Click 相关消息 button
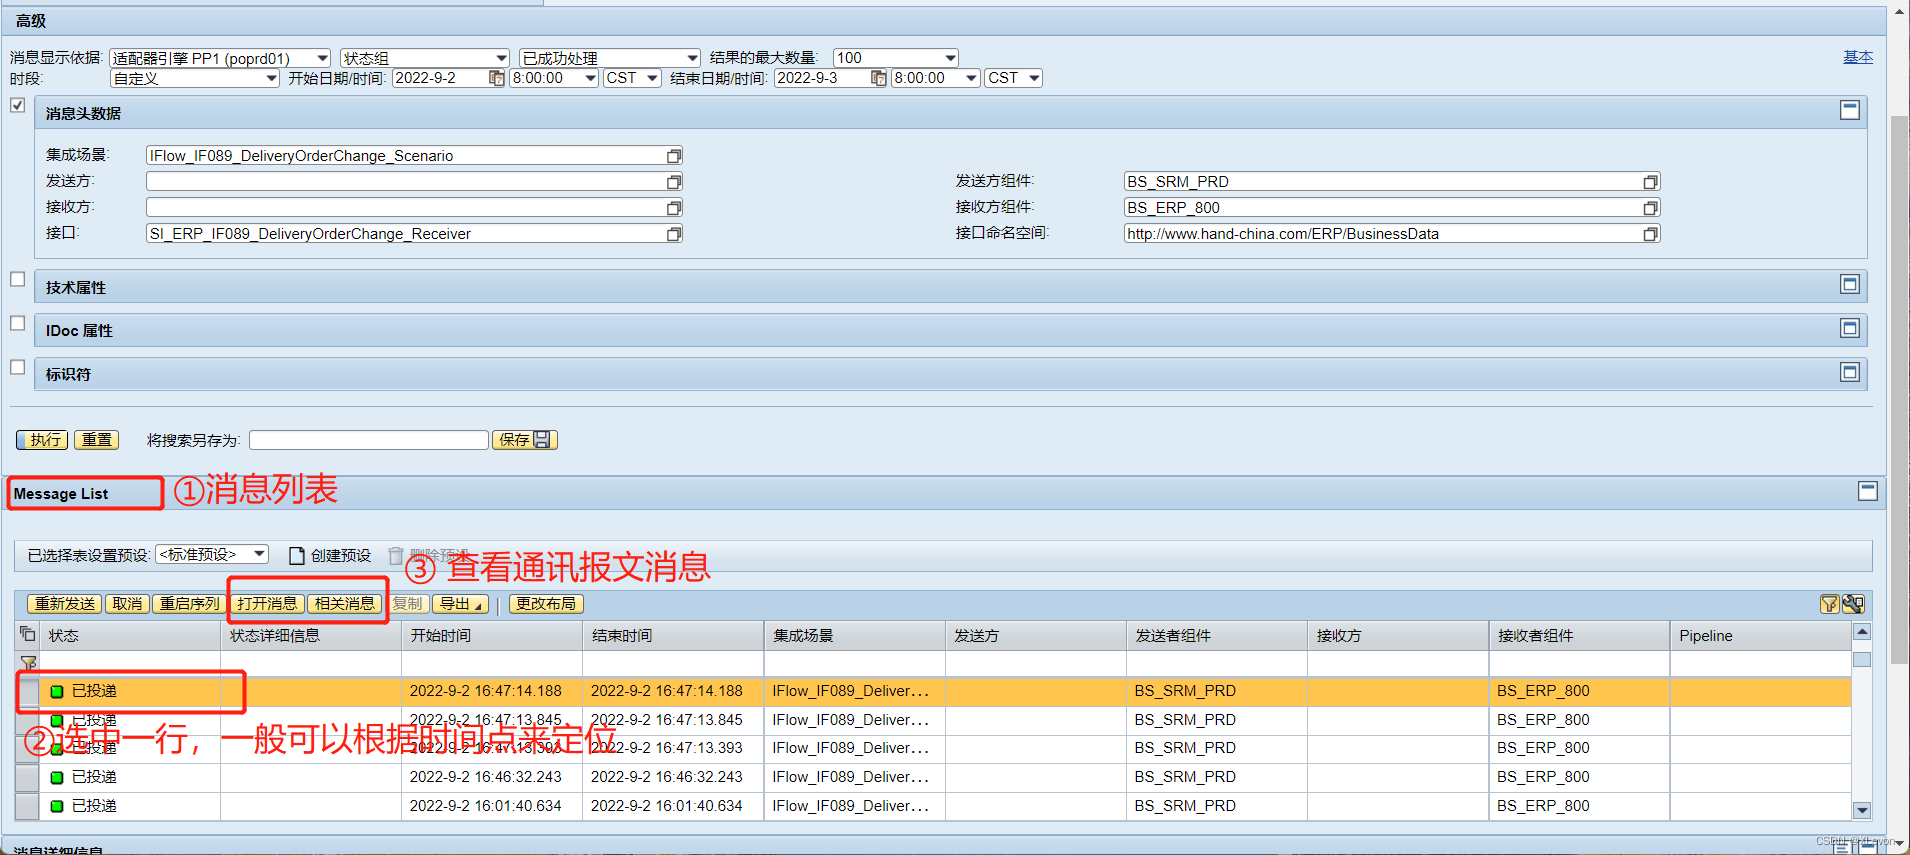This screenshot has width=1910, height=855. [345, 604]
